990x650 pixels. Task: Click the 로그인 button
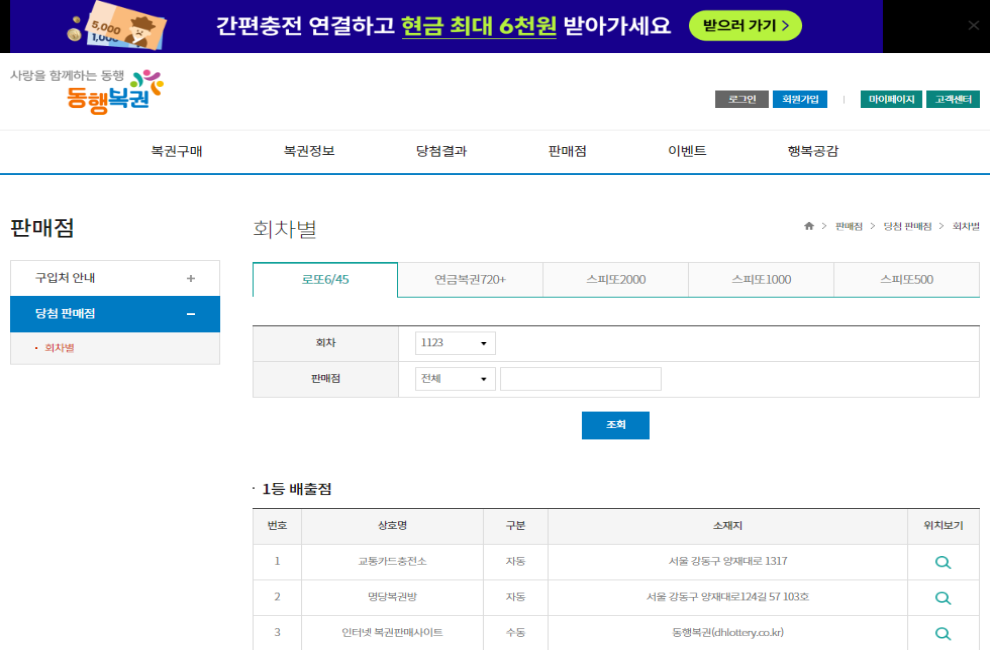point(742,99)
